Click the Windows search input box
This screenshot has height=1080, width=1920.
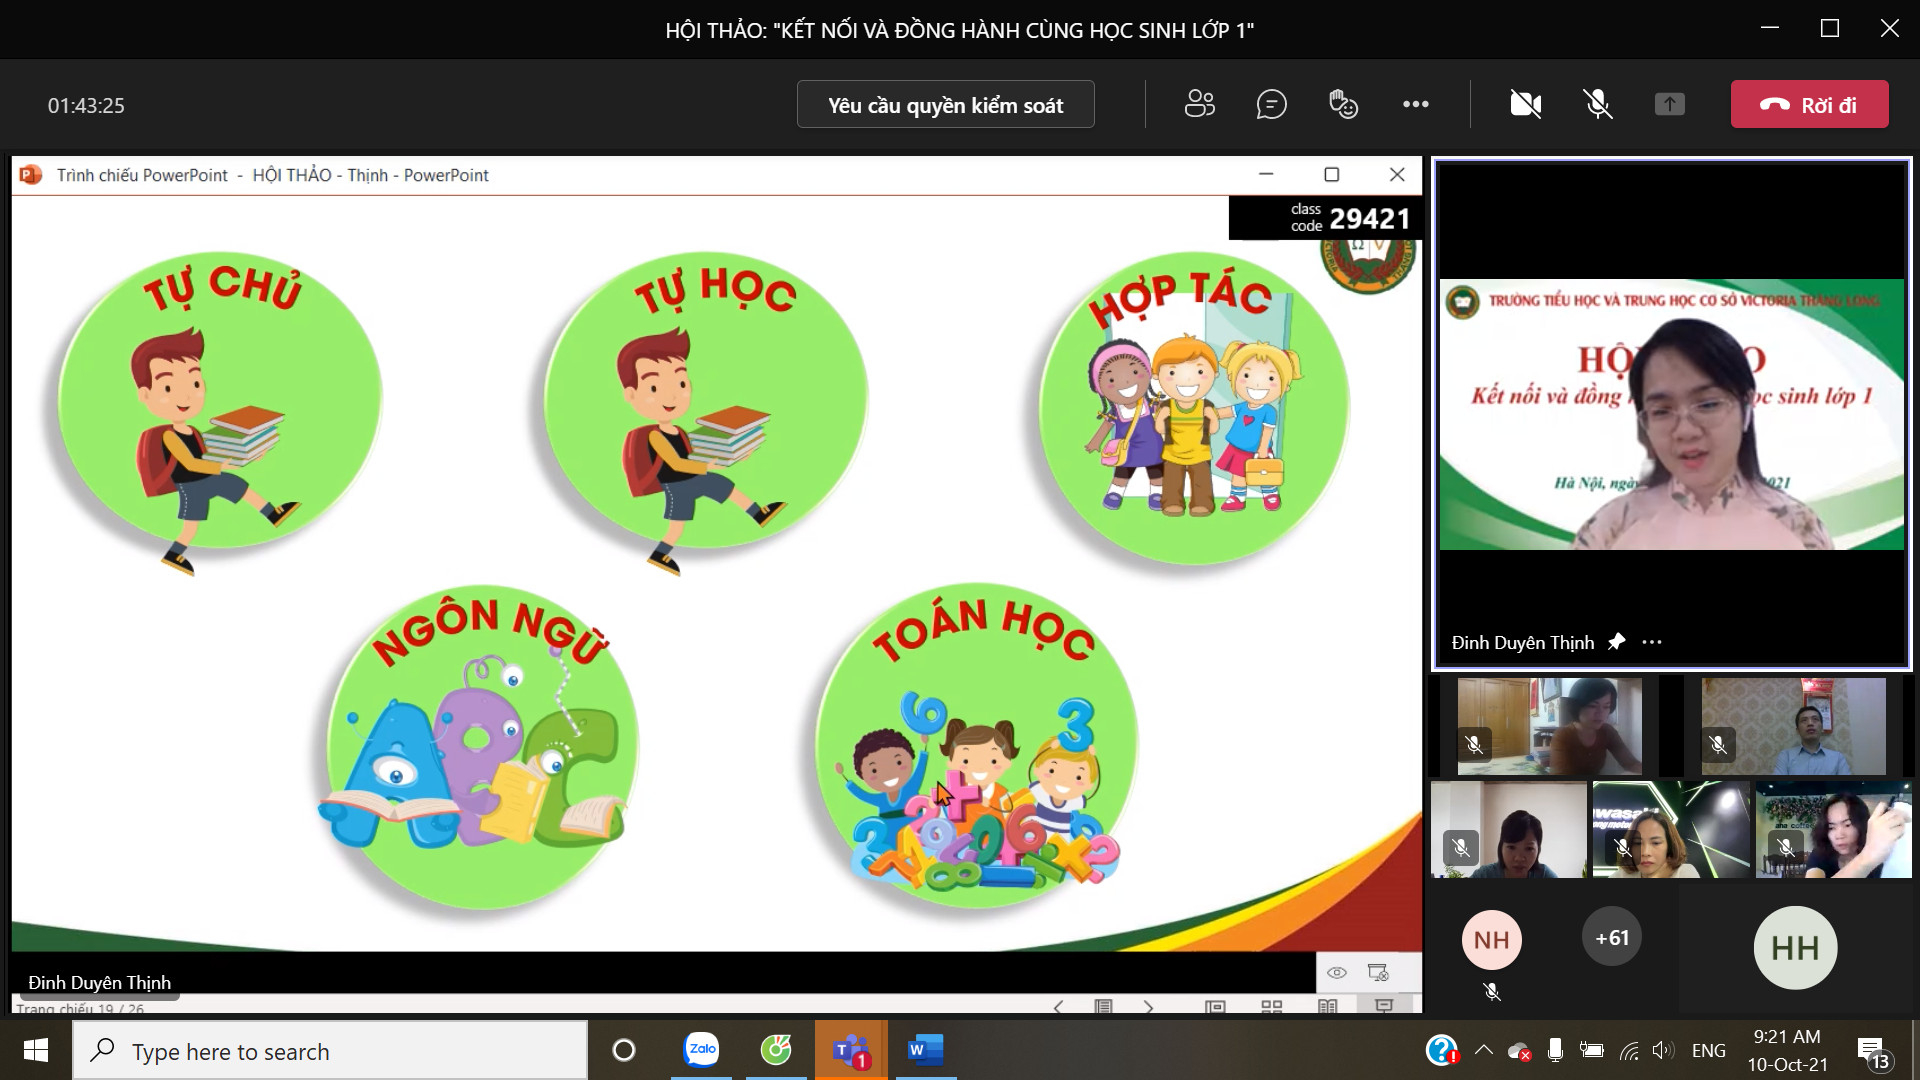pyautogui.click(x=330, y=1051)
